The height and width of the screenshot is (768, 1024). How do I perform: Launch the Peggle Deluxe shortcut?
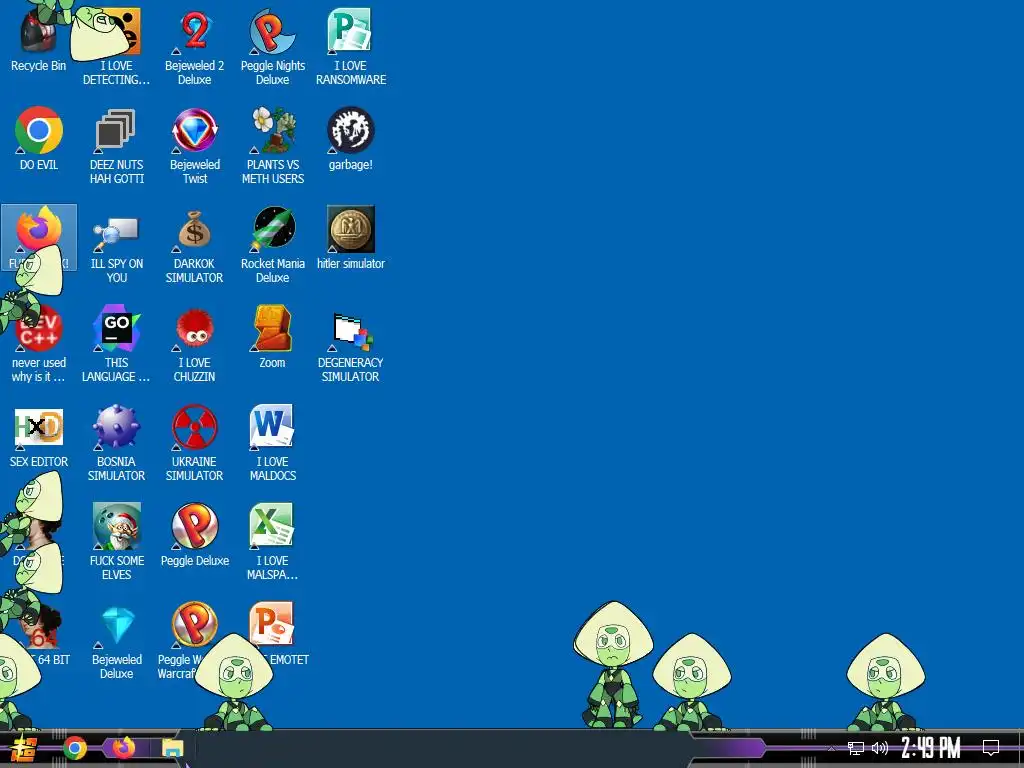[195, 534]
